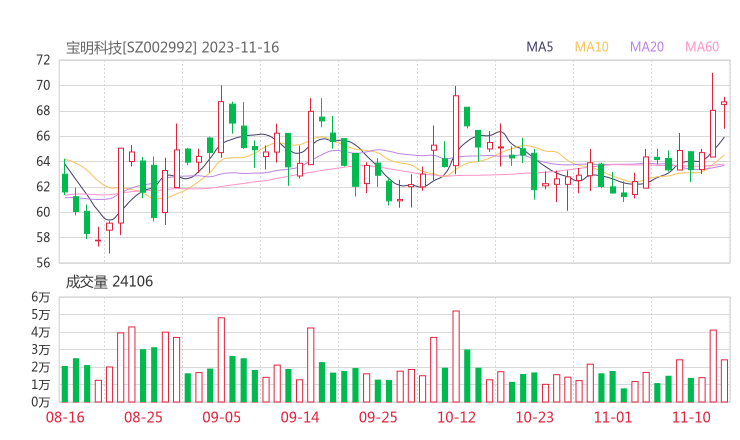Click the 成交量 24106 volume label
The image size is (740, 440).
pos(109,282)
